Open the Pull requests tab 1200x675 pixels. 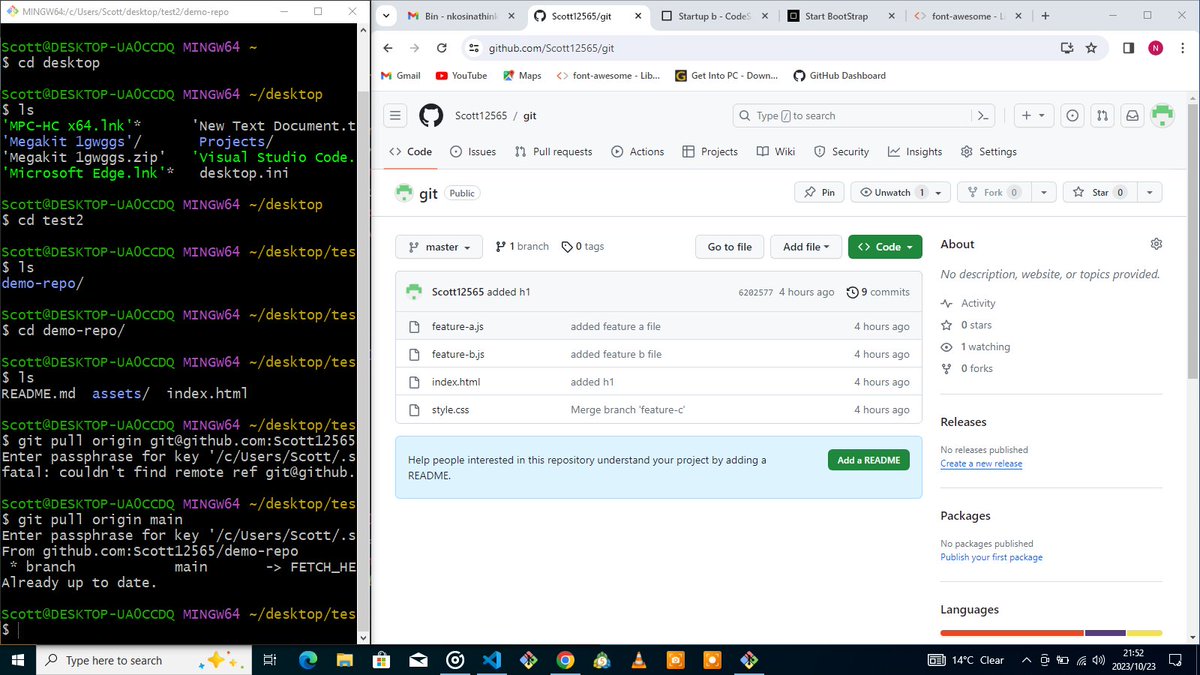(553, 152)
